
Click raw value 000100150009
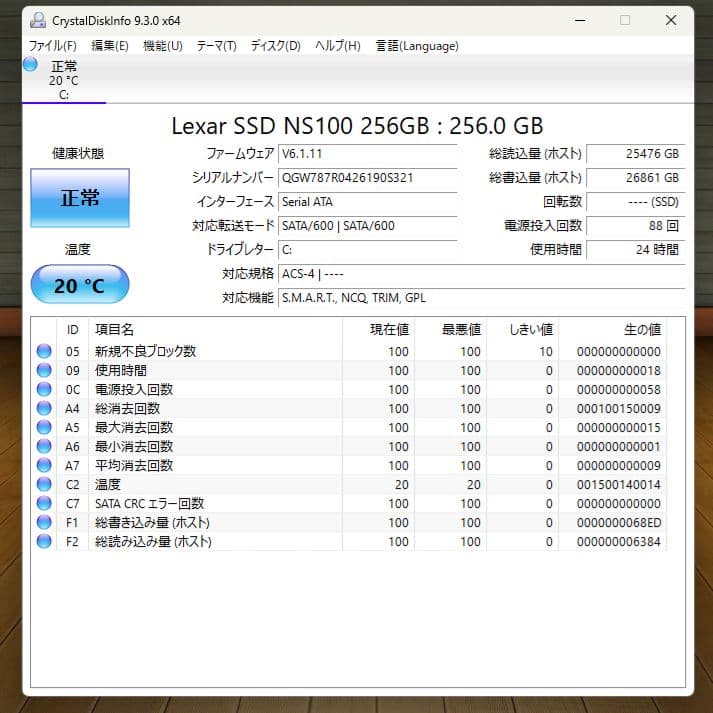(x=619, y=409)
